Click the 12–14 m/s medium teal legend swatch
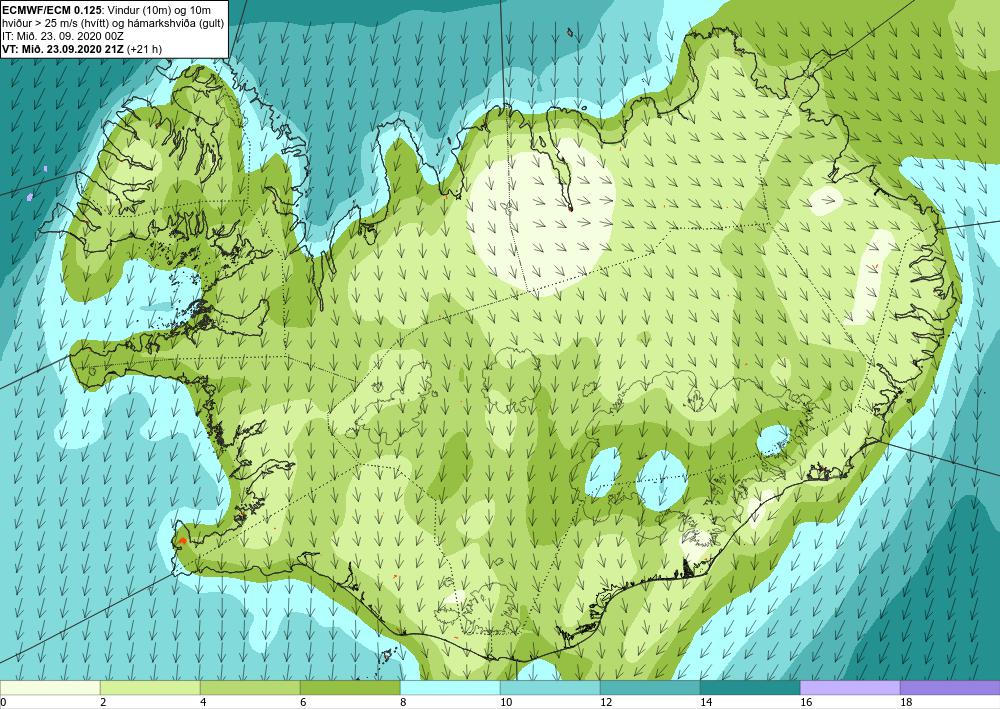This screenshot has height=709, width=1000. tap(650, 687)
